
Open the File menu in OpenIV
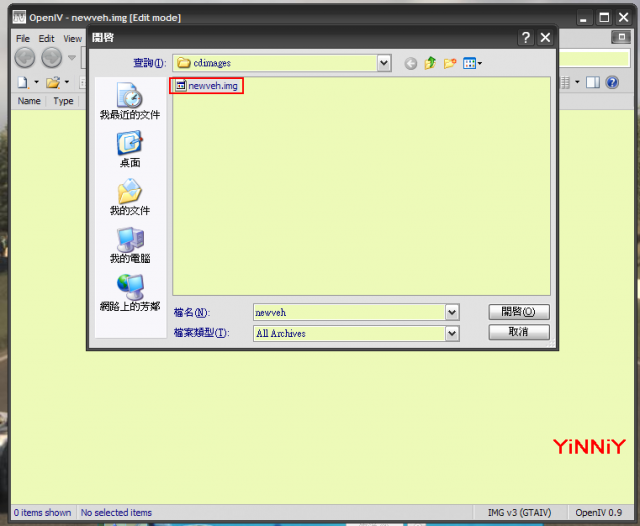[23, 38]
